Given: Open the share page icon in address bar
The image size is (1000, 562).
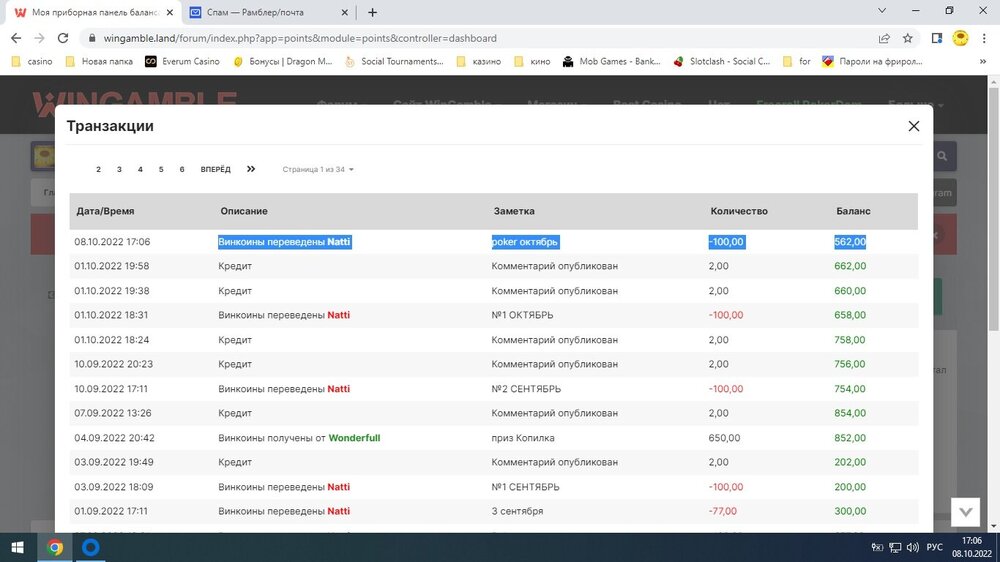Looking at the screenshot, I should pos(884,38).
